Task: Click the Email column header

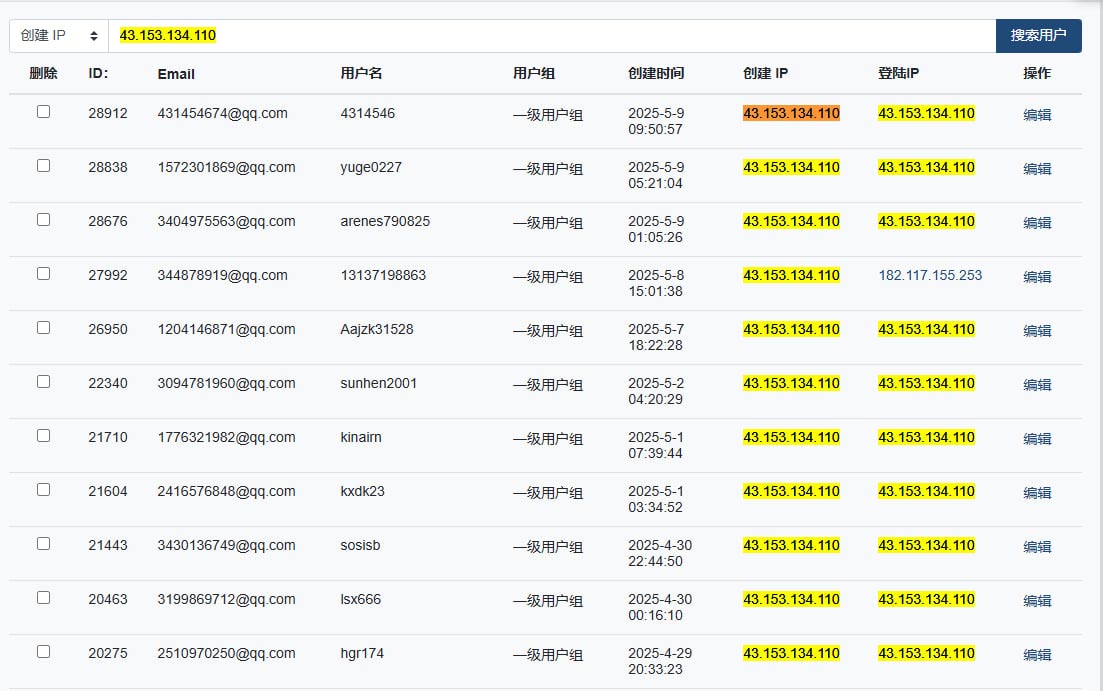Action: click(x=176, y=74)
